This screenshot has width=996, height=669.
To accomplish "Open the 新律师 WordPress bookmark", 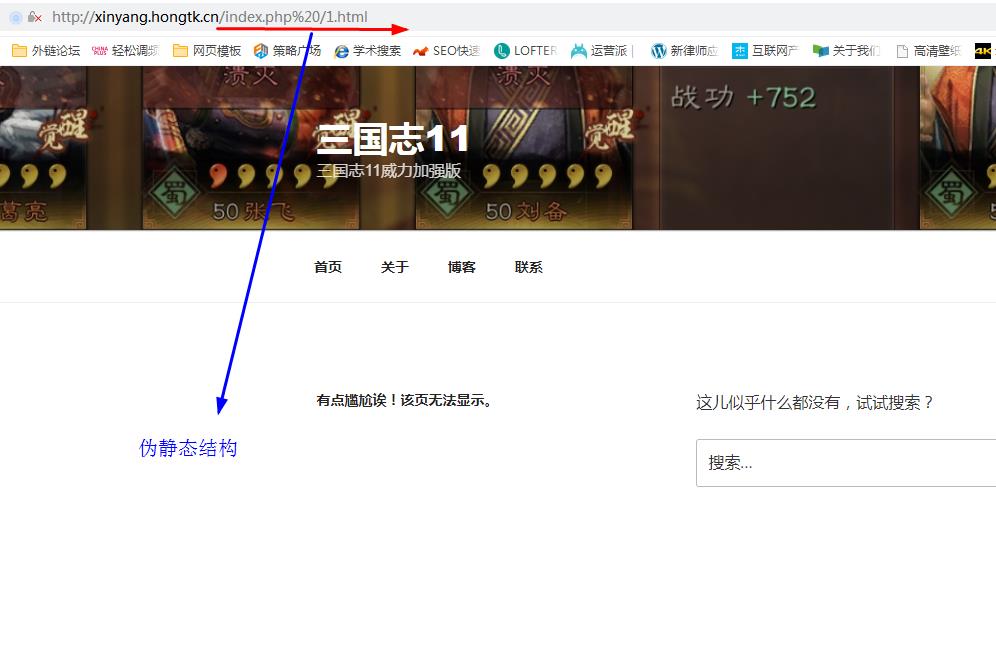I will (684, 51).
